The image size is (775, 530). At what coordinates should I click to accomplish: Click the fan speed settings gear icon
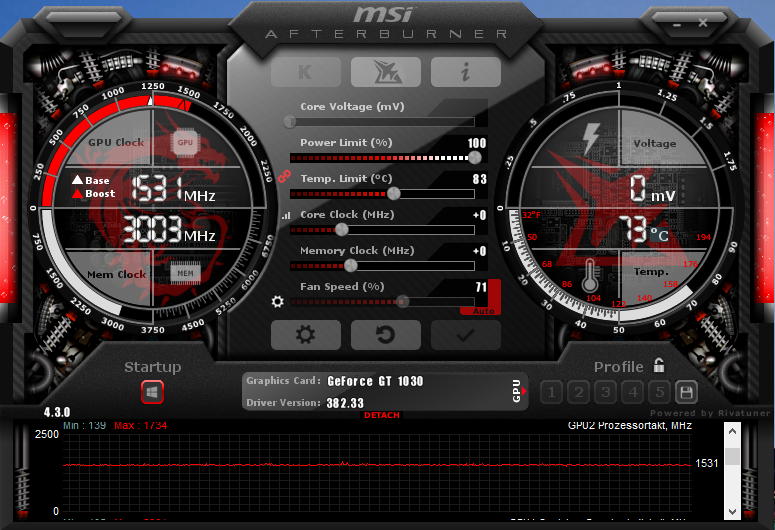point(278,301)
